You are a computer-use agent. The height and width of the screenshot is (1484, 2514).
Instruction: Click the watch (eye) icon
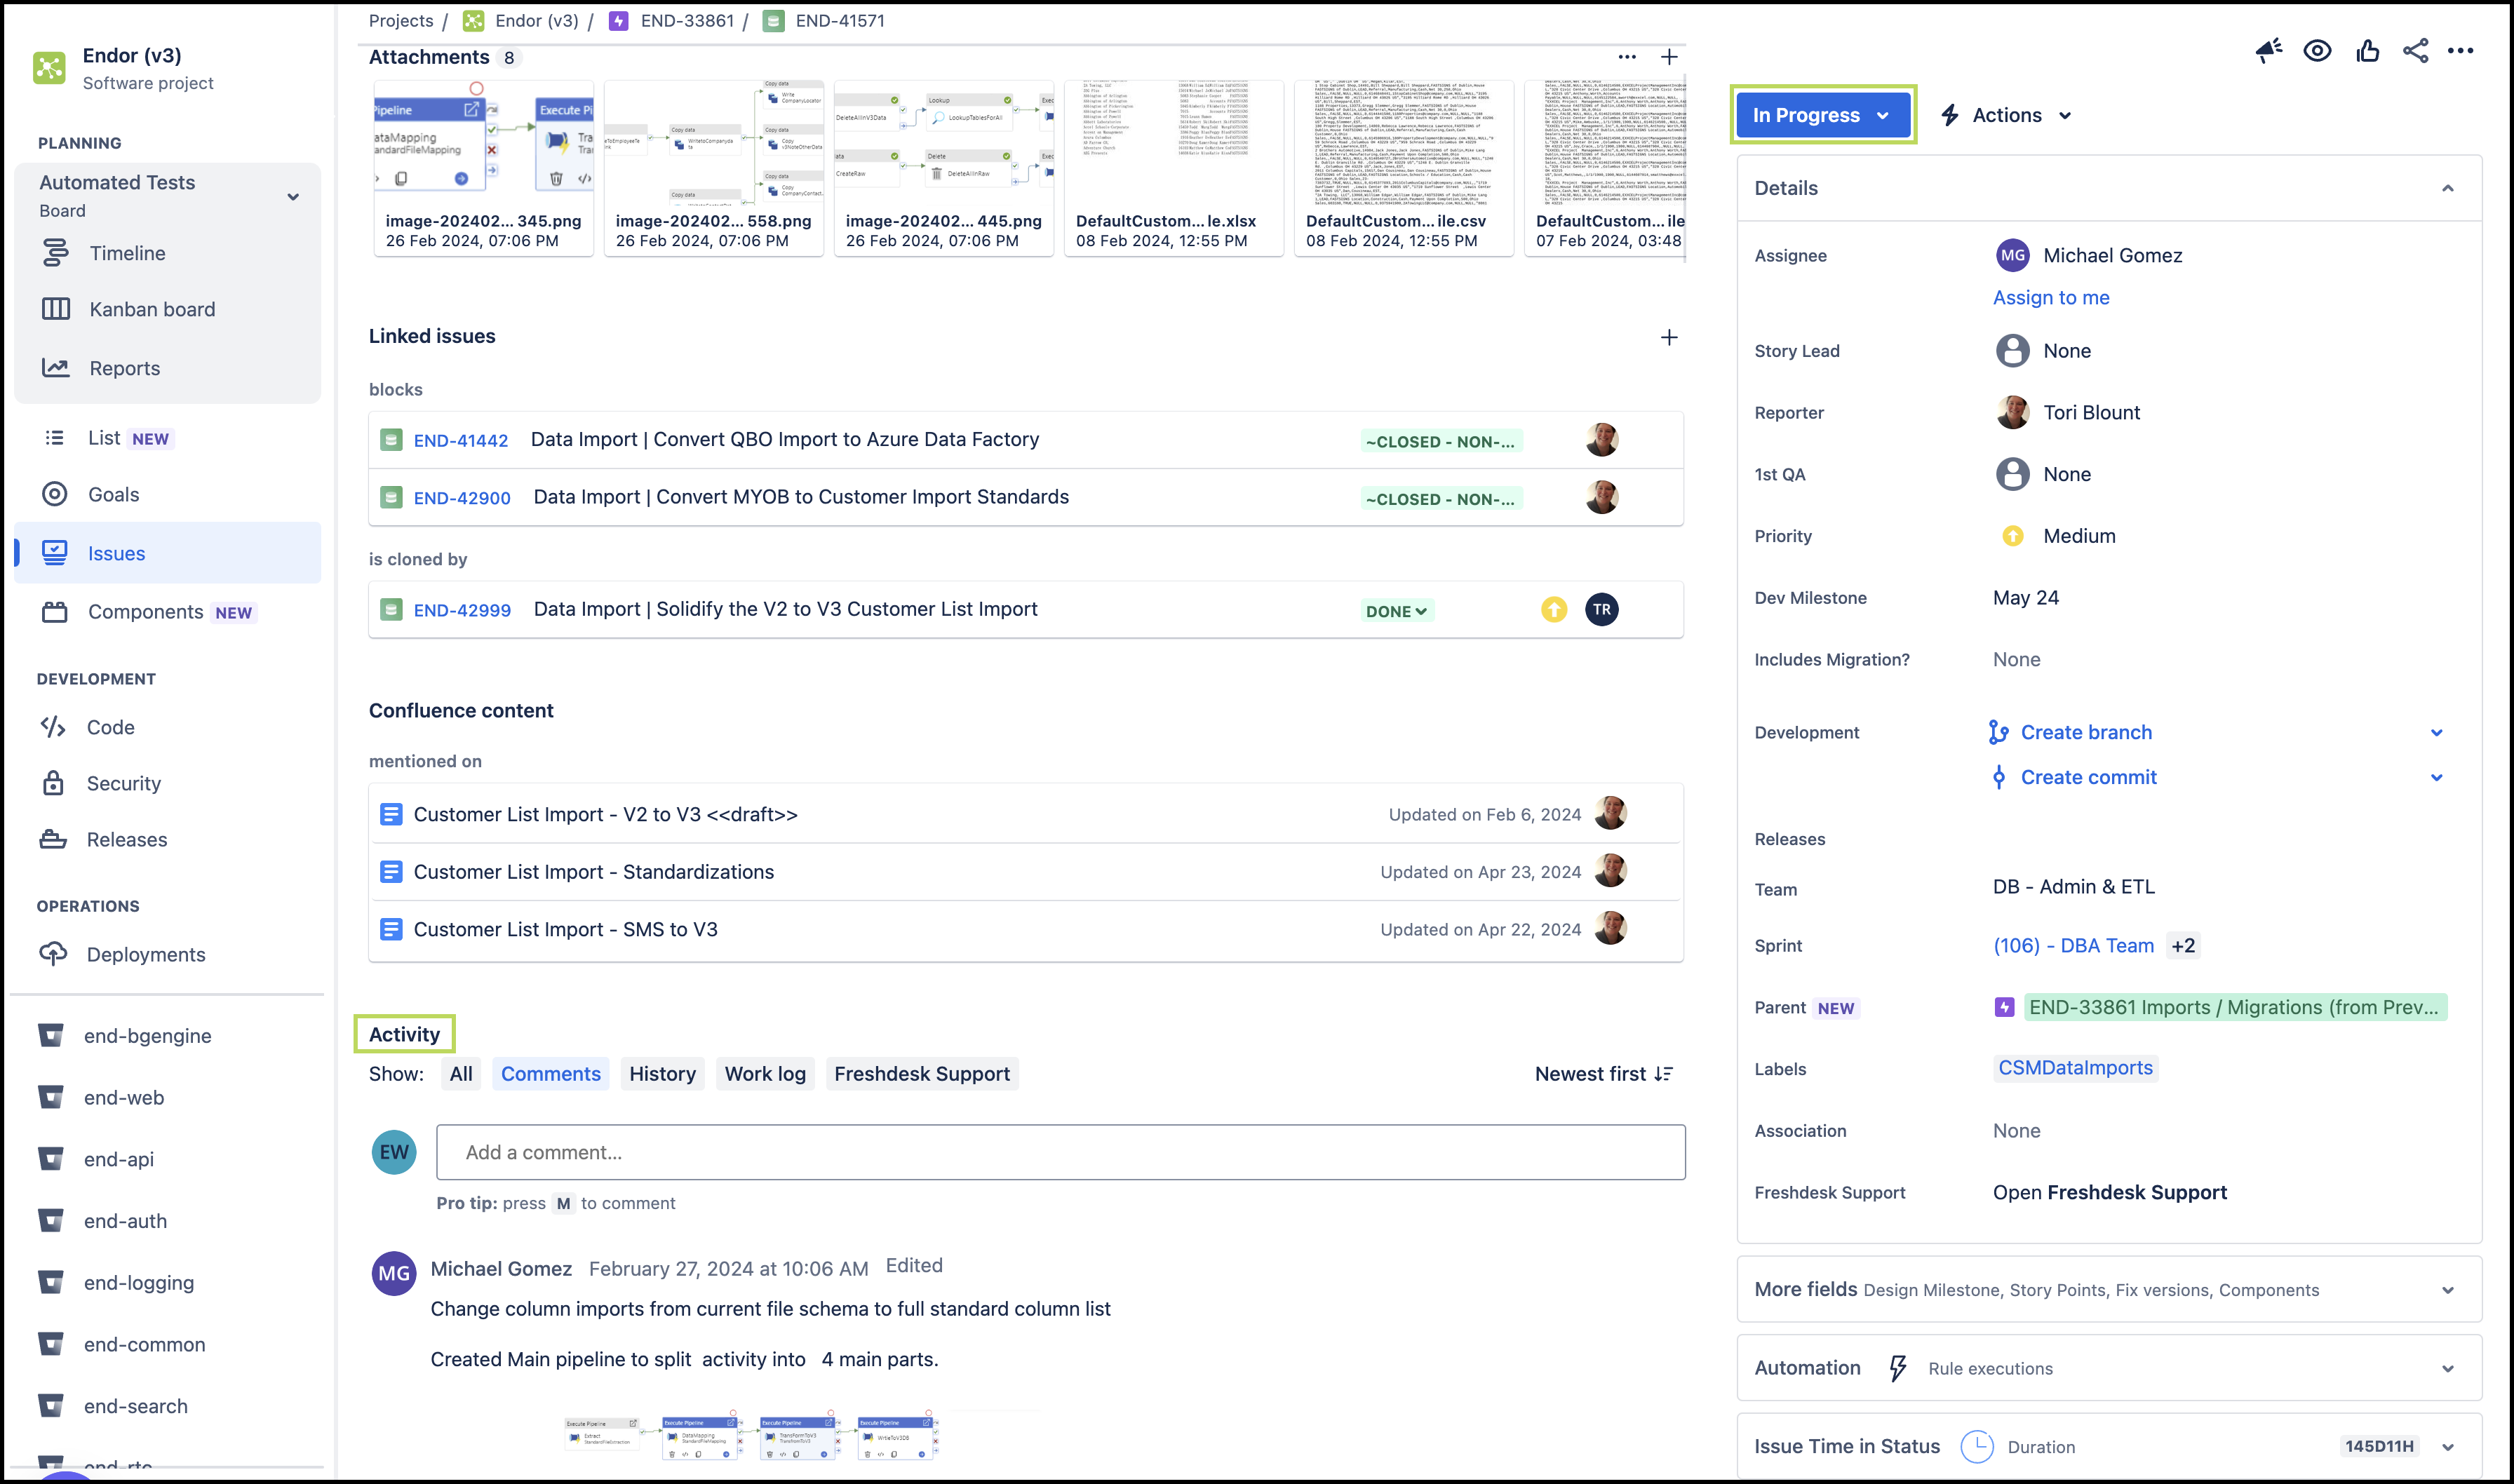pos(2317,51)
